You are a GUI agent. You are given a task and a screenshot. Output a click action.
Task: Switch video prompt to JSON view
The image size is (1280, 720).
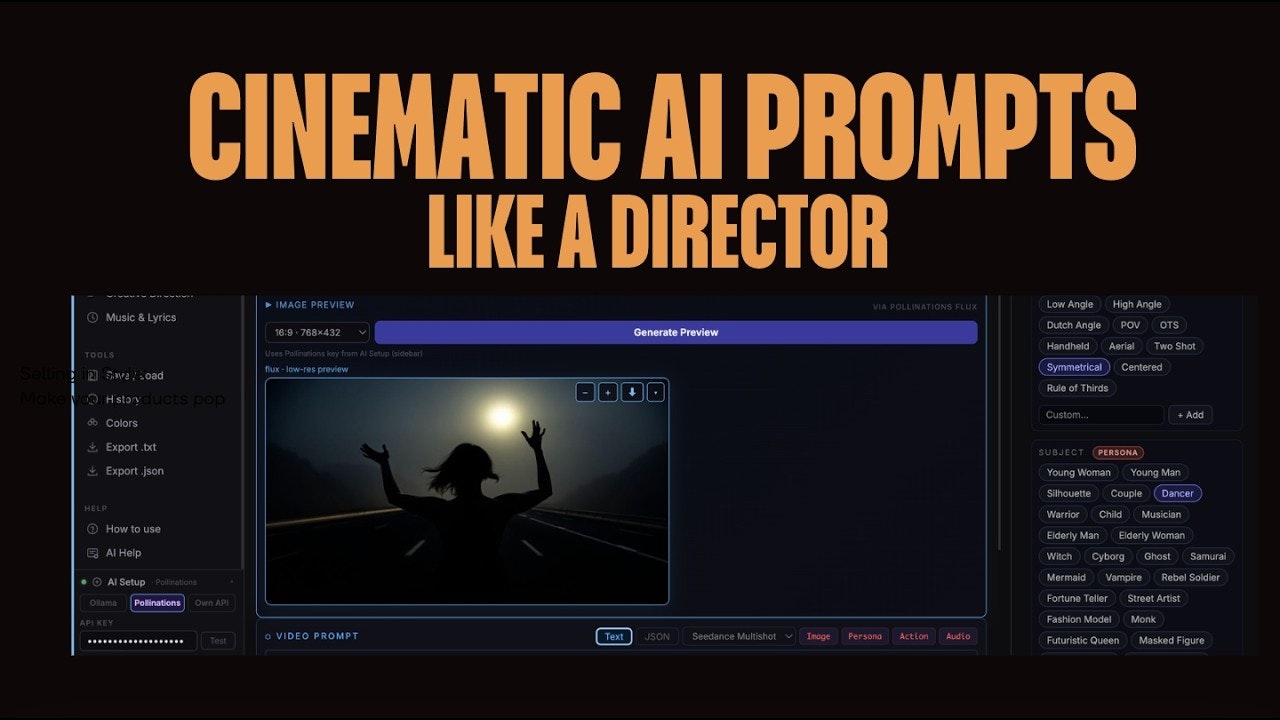pyautogui.click(x=658, y=636)
